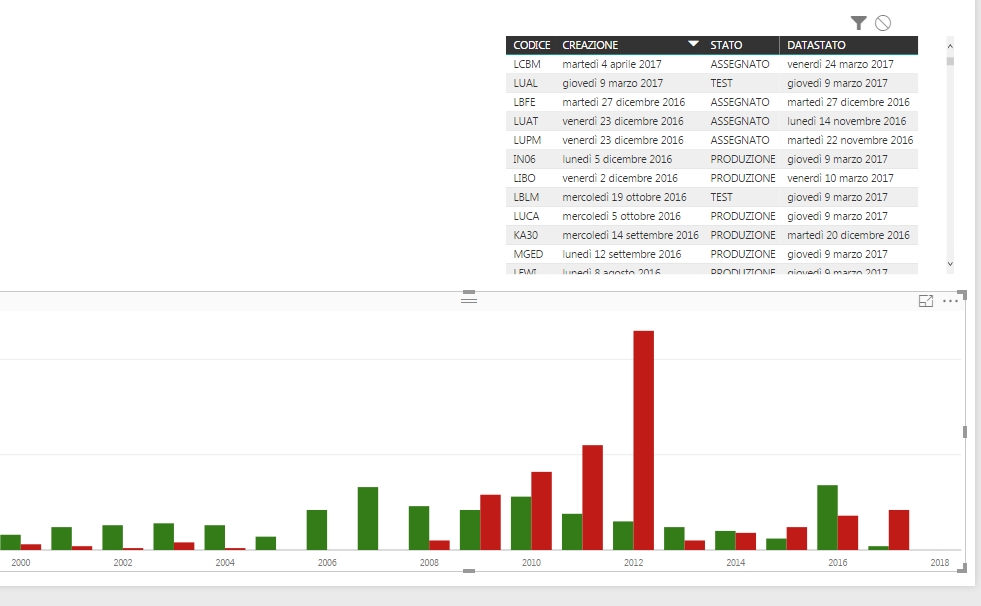Click 'lunedì 12 settembre 2016' cell

[x=622, y=254]
